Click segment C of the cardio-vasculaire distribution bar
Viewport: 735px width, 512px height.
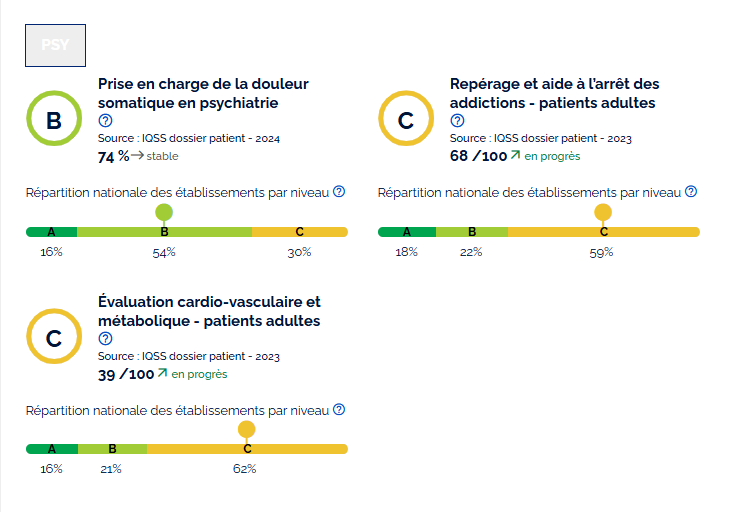click(248, 449)
